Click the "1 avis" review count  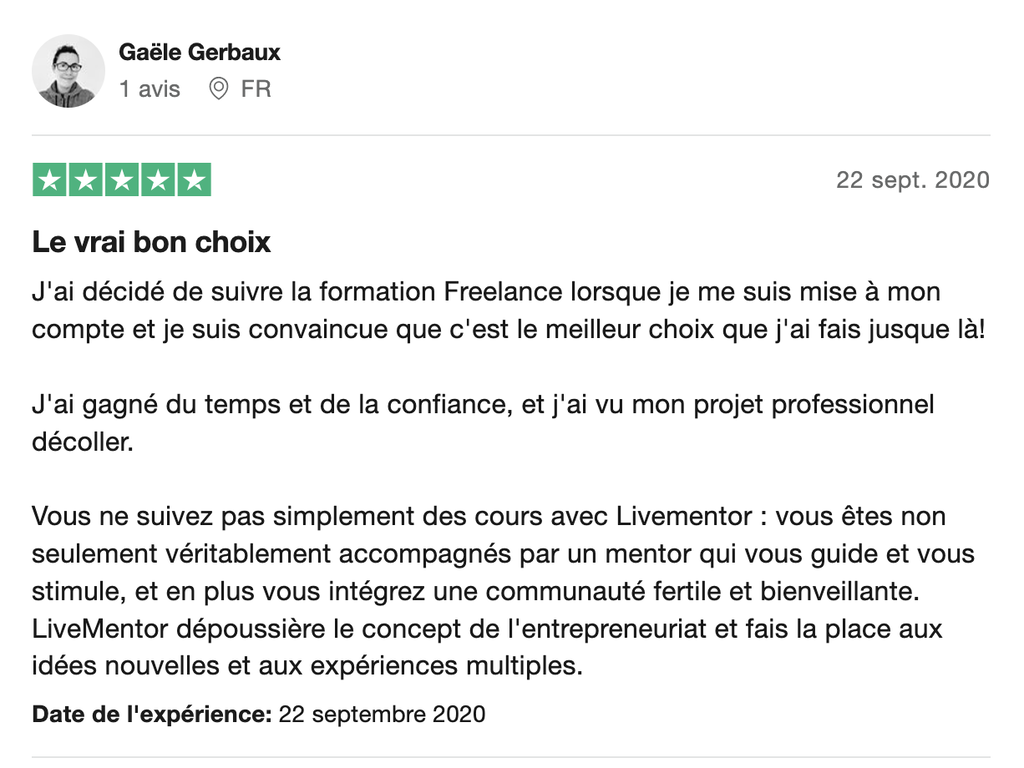point(149,89)
